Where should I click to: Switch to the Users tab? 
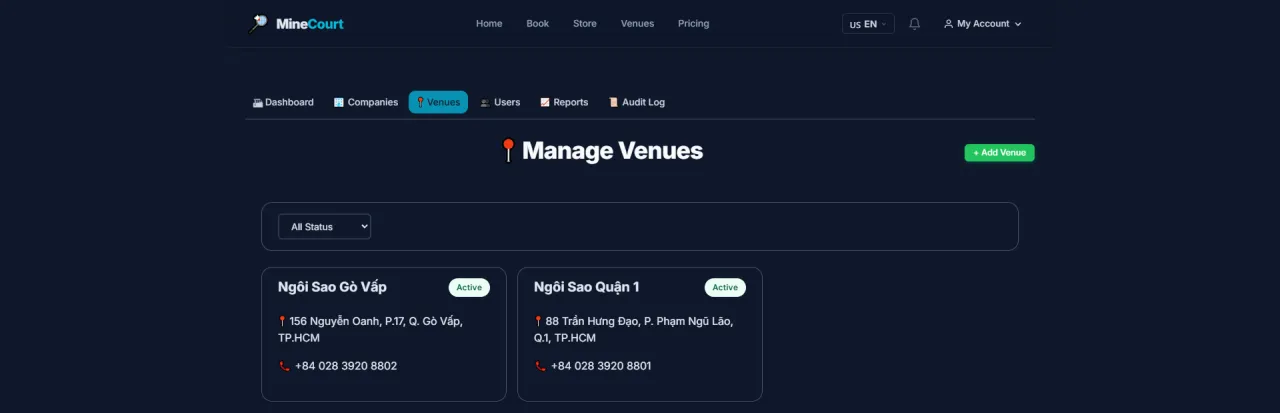click(x=500, y=102)
